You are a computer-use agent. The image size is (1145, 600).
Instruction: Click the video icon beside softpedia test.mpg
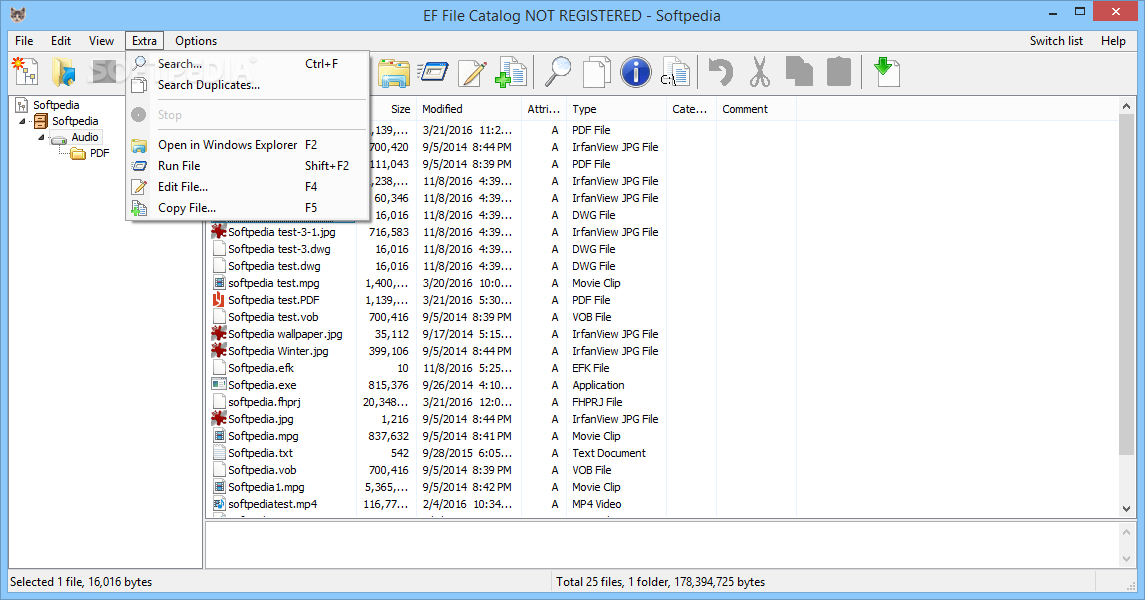pyautogui.click(x=218, y=282)
